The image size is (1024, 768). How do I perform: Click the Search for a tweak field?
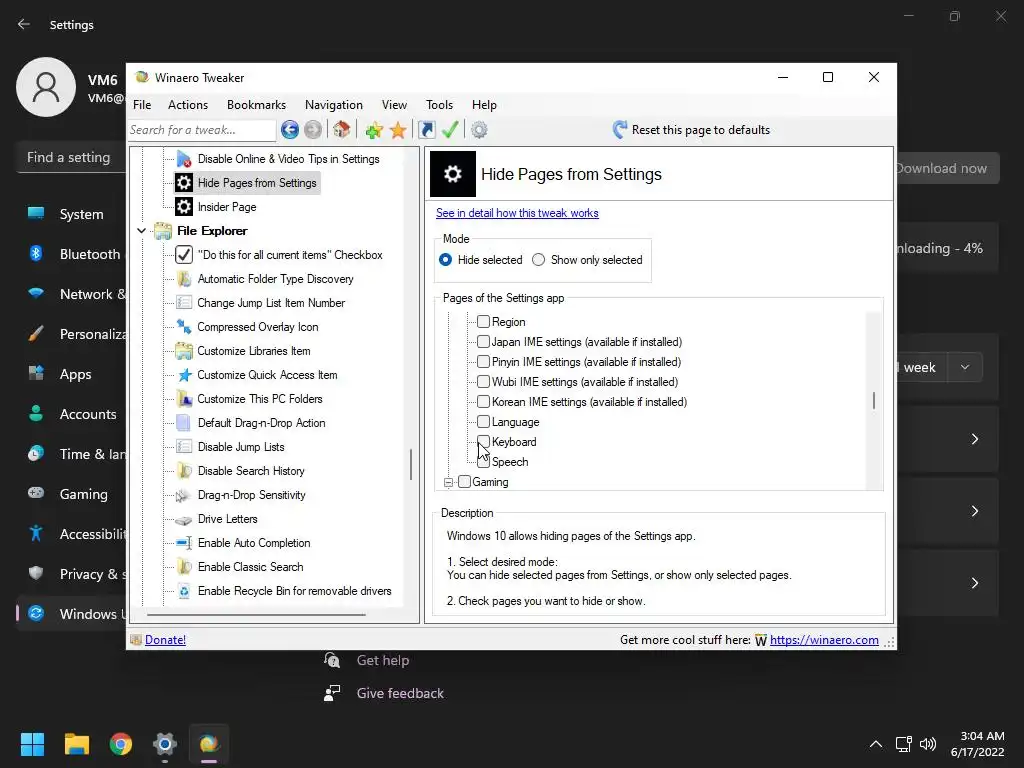[202, 130]
